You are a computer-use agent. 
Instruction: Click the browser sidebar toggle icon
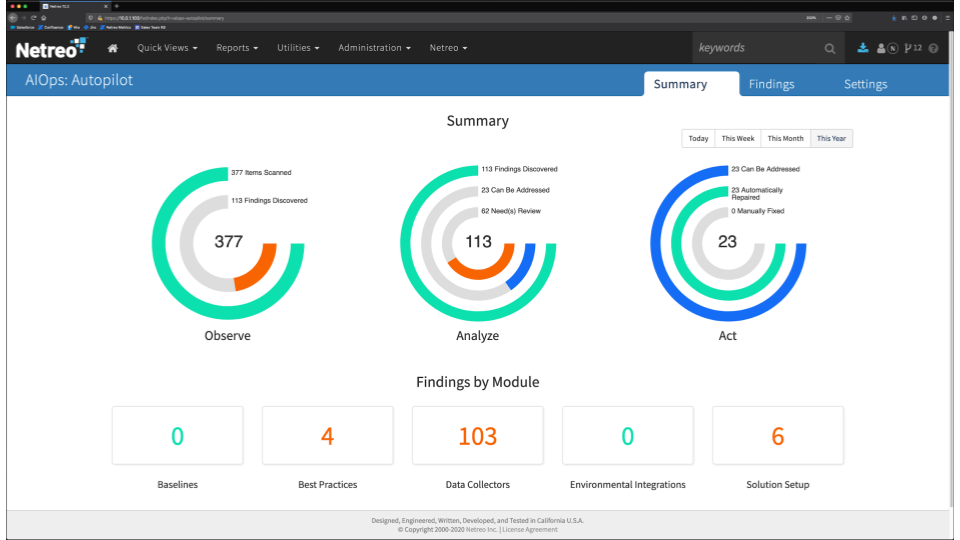(x=914, y=18)
